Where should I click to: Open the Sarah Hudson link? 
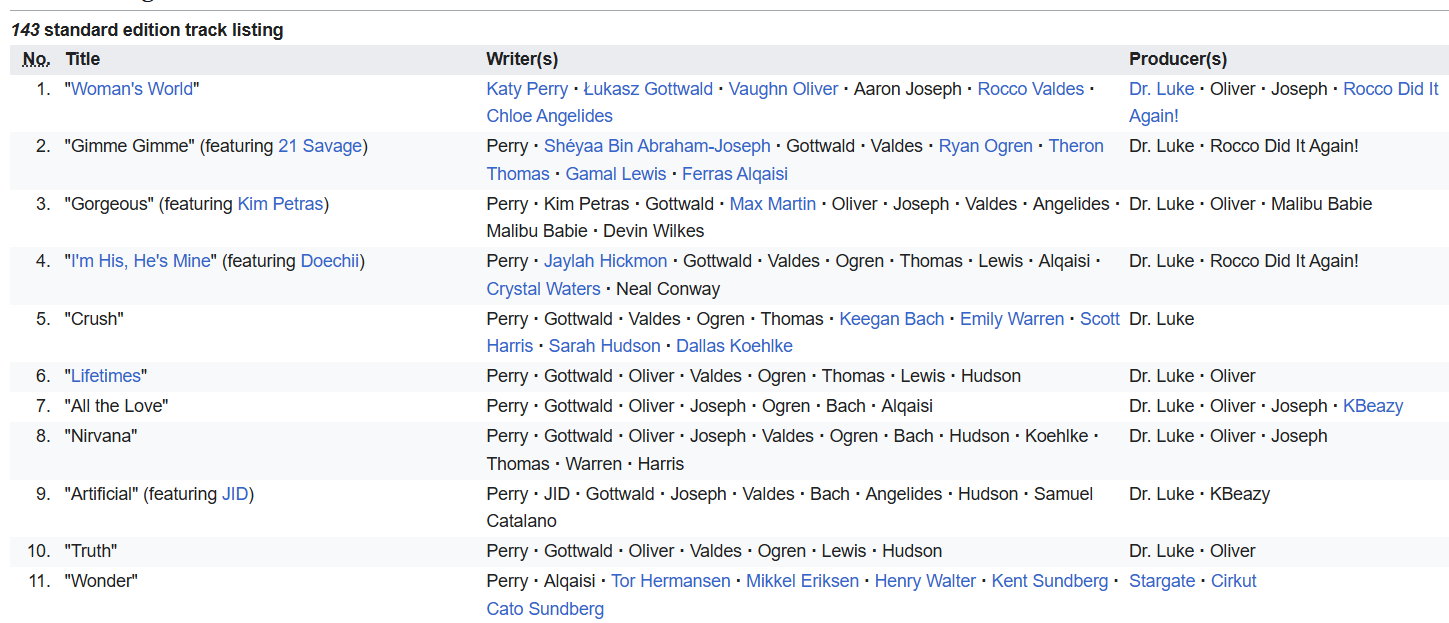click(x=604, y=346)
